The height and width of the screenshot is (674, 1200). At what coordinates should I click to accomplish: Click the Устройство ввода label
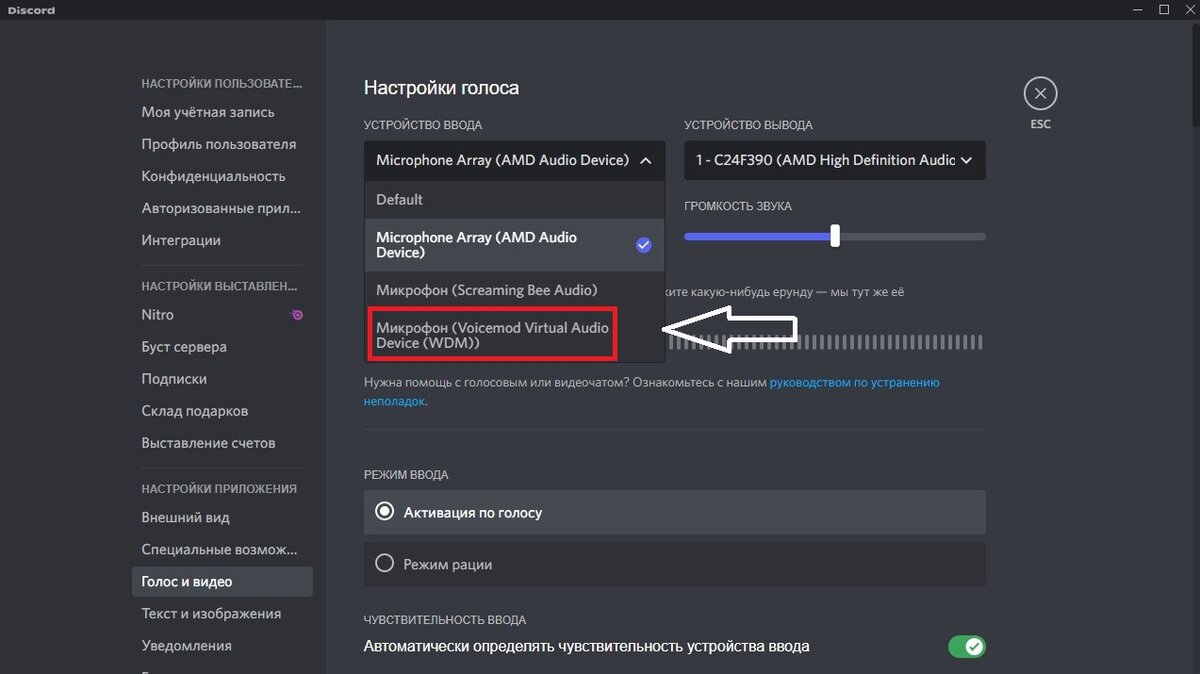[423, 125]
